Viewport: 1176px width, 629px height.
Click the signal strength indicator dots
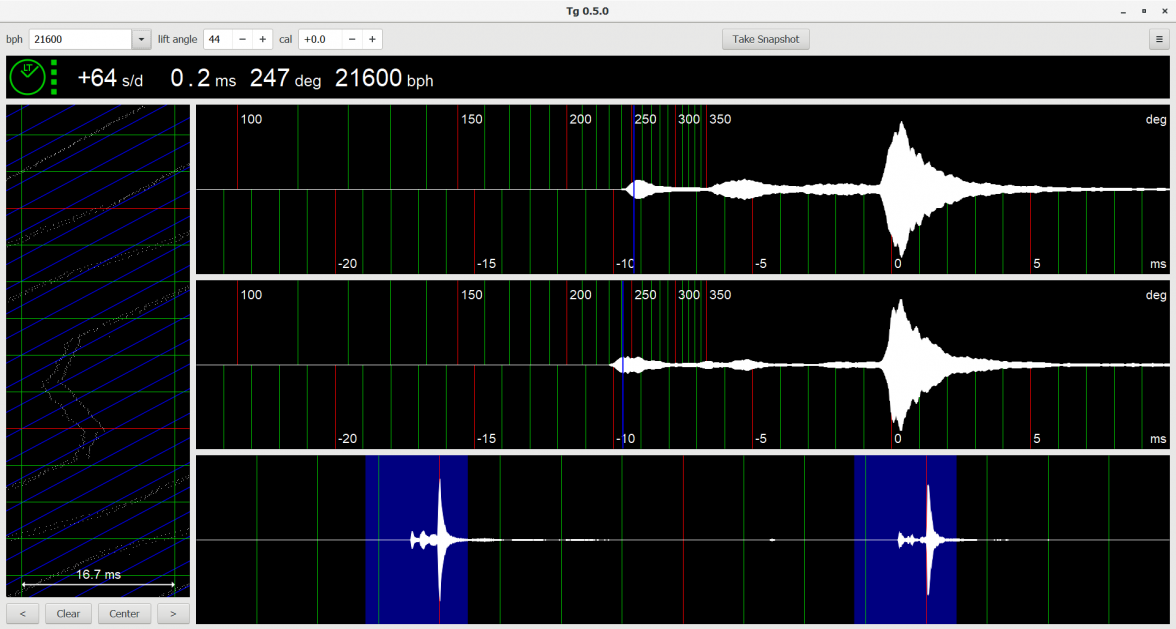pos(52,75)
